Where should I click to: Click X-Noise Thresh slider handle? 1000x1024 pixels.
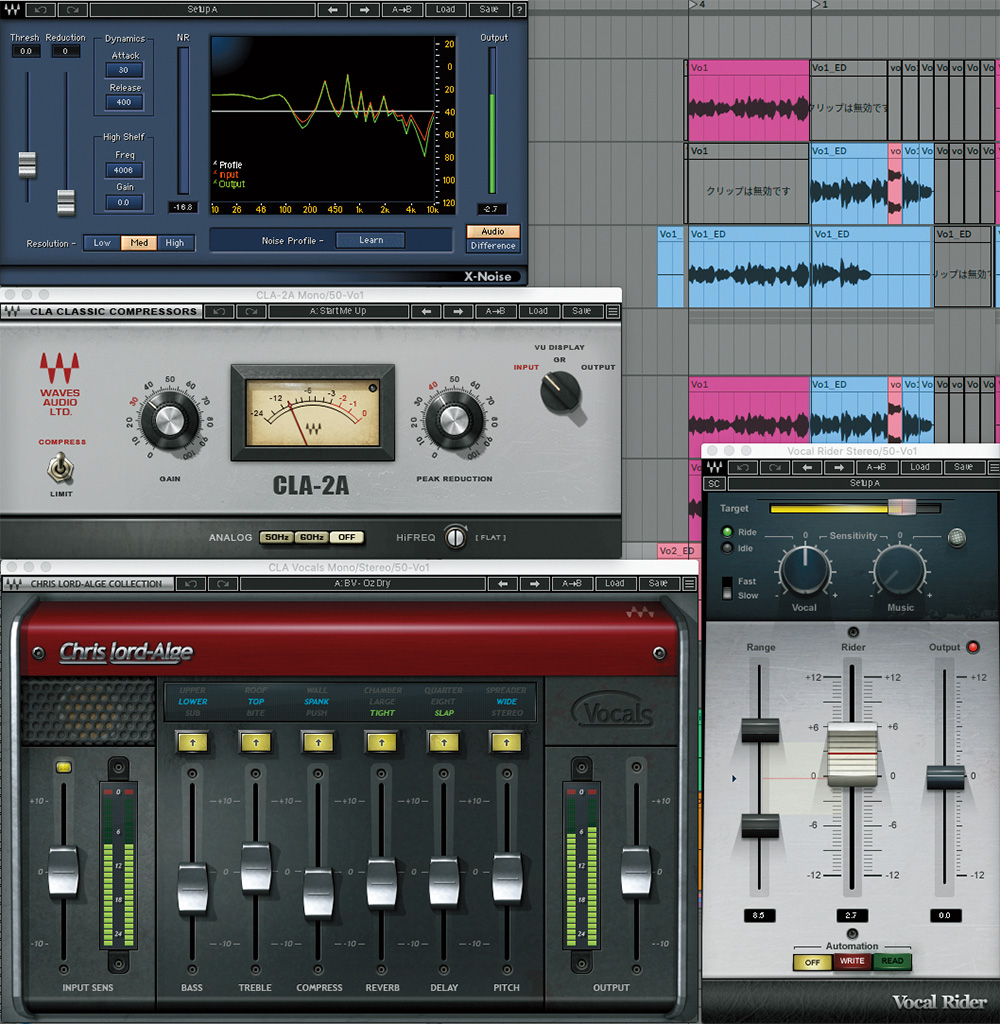pos(27,165)
